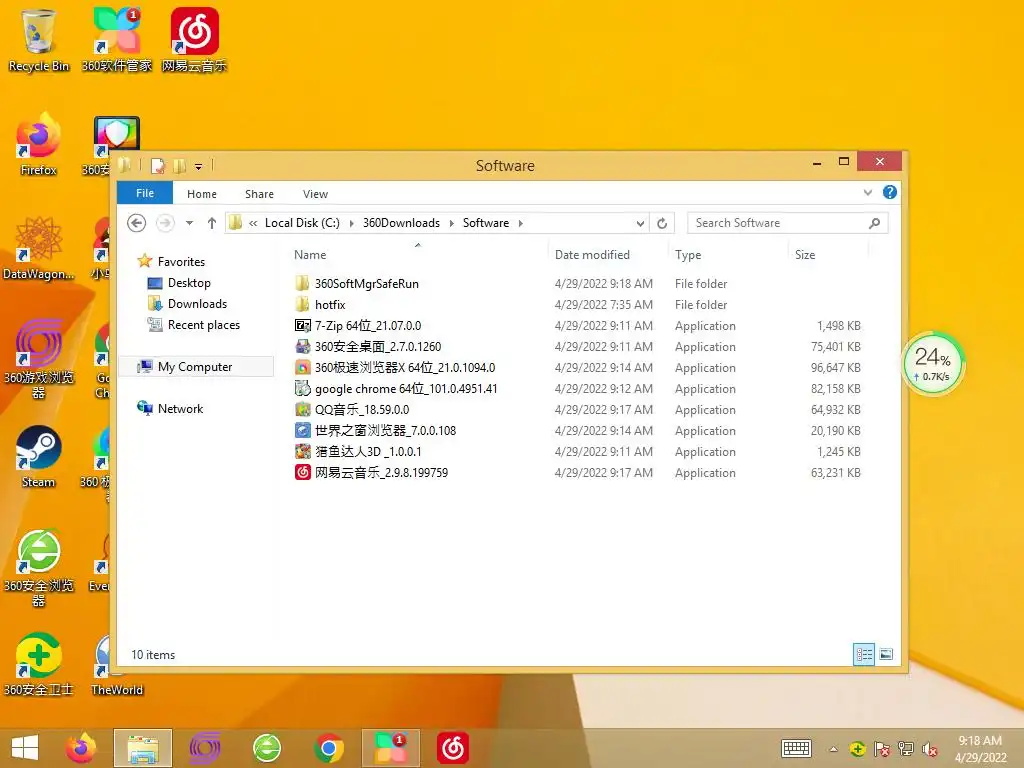Select Desktop under Favorites
This screenshot has width=1024, height=768.
189,283
